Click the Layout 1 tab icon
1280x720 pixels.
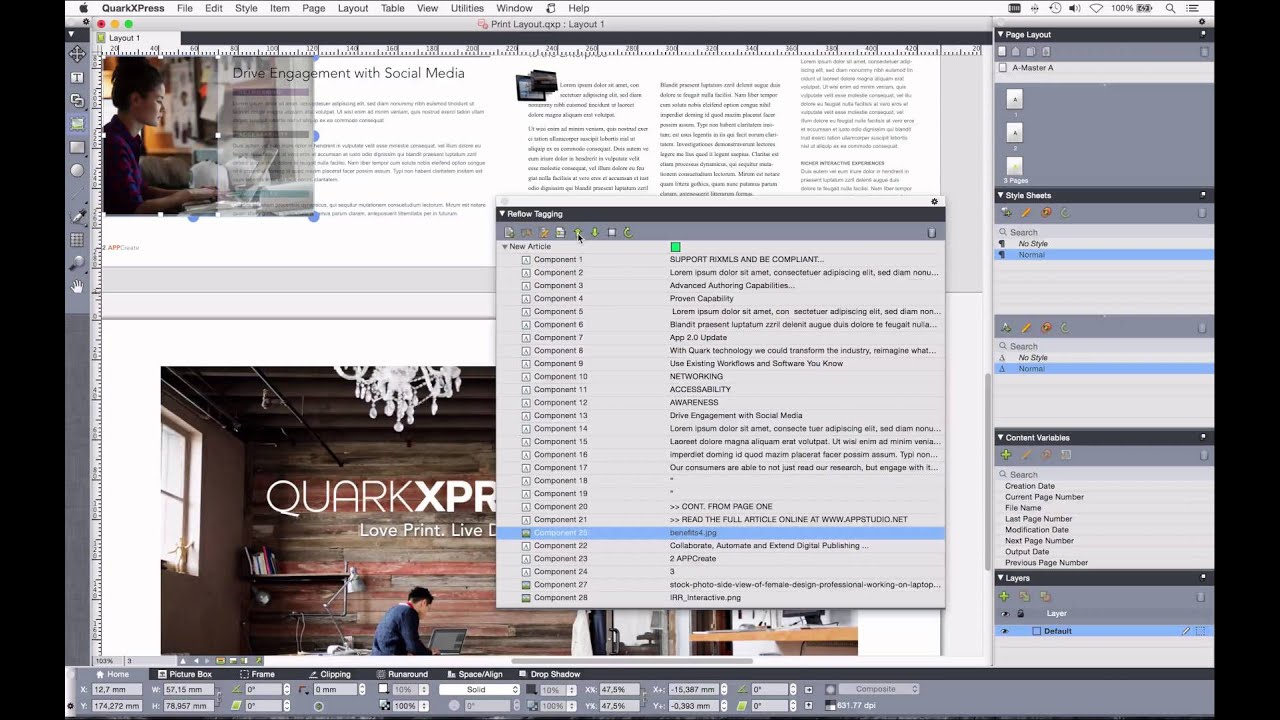(101, 38)
